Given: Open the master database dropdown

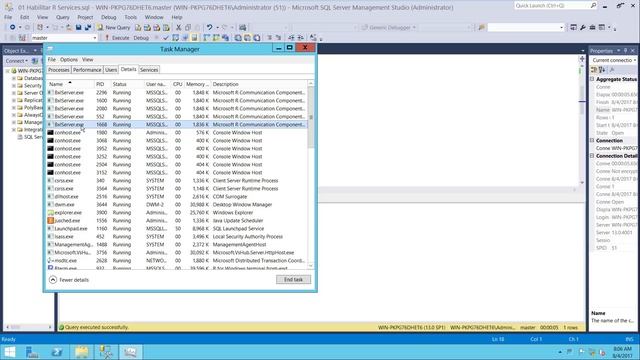Looking at the screenshot, I should [95, 38].
